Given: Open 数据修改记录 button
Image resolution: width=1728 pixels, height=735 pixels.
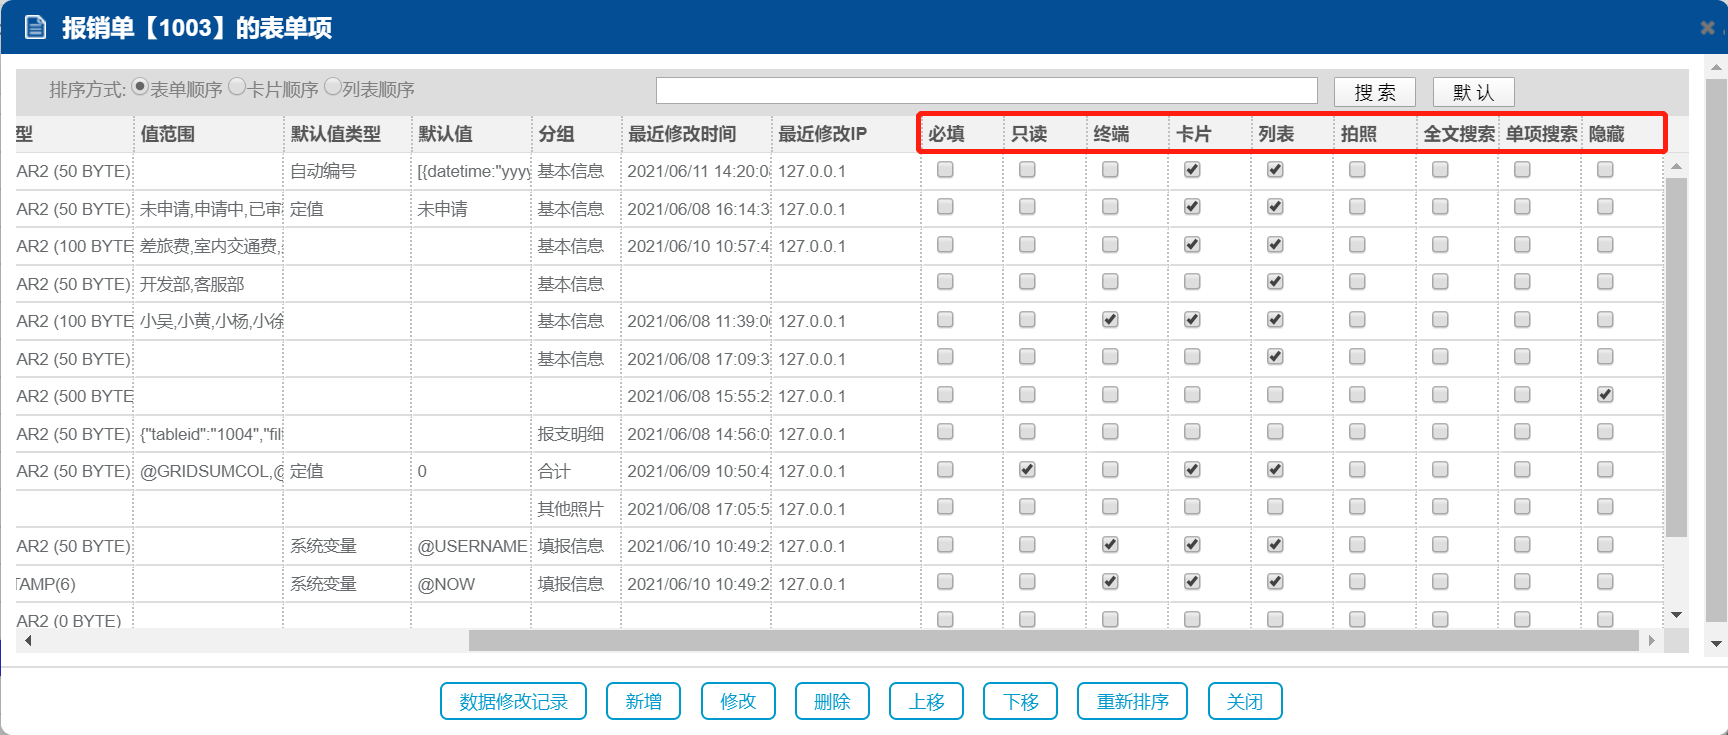Looking at the screenshot, I should coord(513,701).
